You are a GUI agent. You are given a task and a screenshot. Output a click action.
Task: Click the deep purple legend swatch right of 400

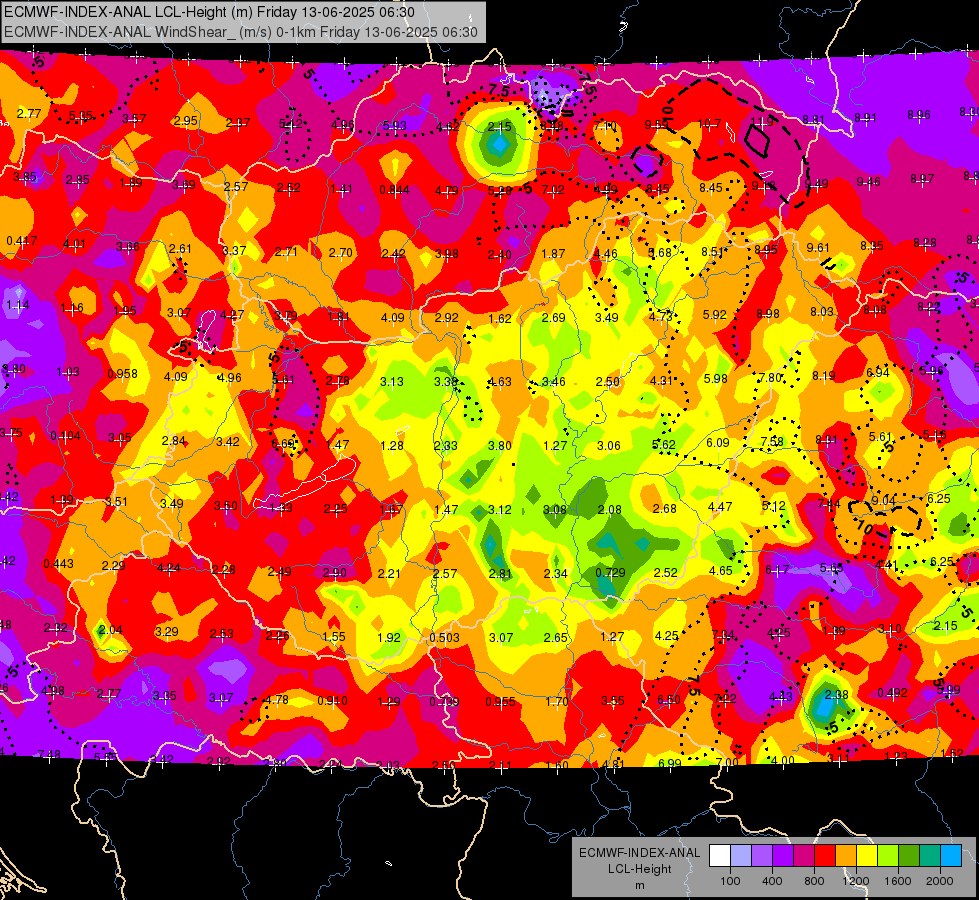click(x=783, y=856)
